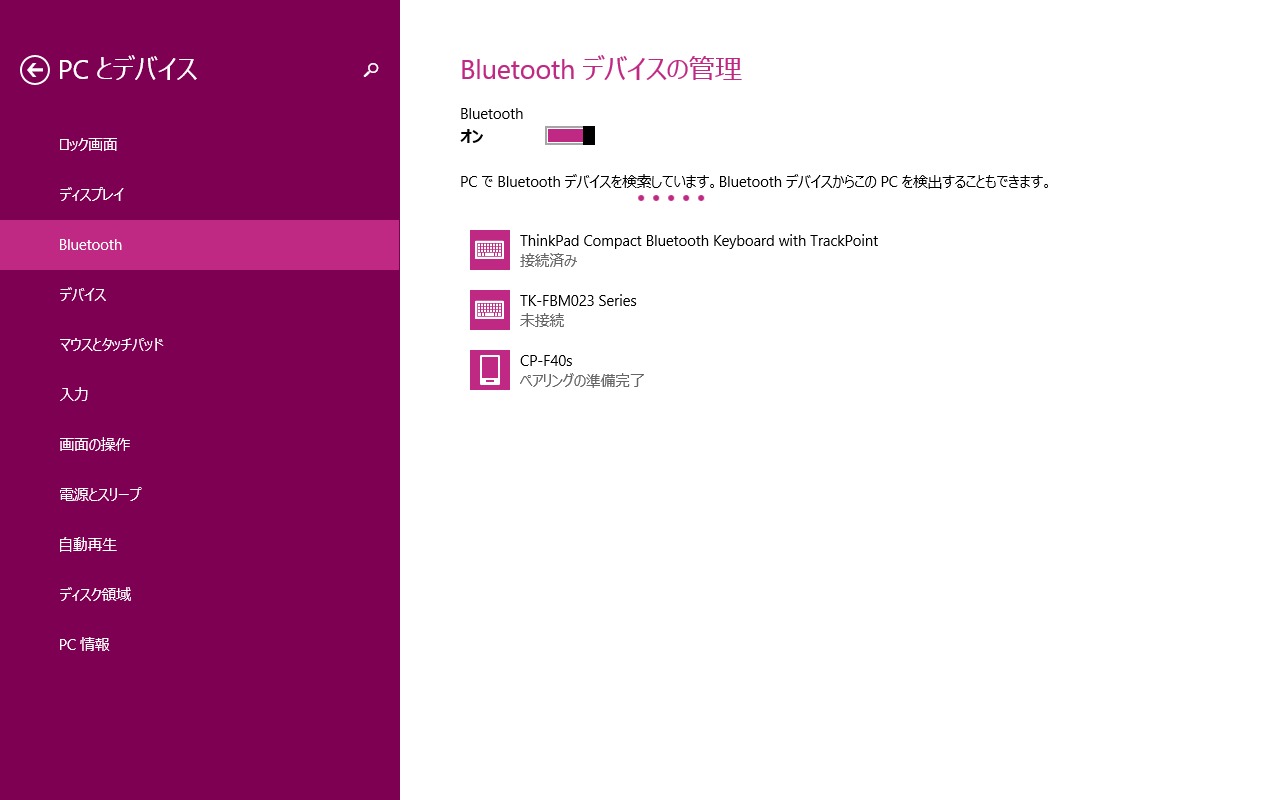Image resolution: width=1280 pixels, height=800 pixels.
Task: Open the ディスク領域 settings page
Action: pyautogui.click(x=200, y=595)
